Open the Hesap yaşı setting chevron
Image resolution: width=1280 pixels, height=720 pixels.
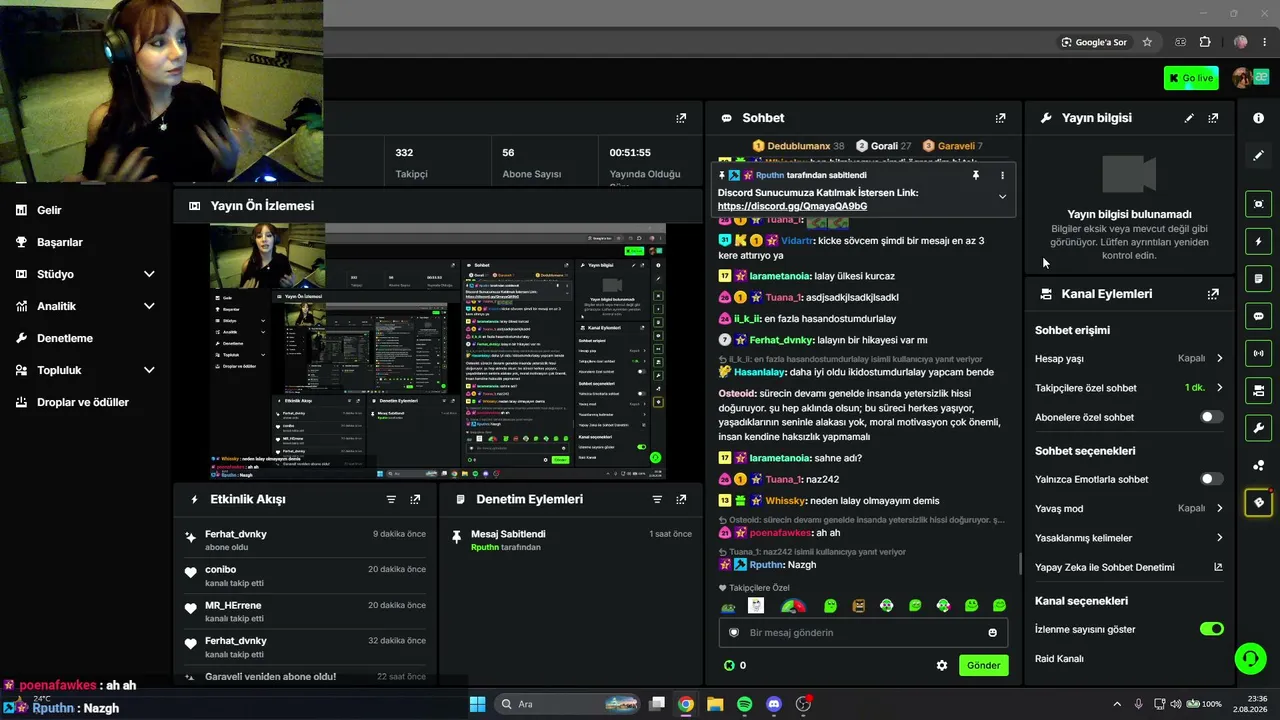point(1219,358)
